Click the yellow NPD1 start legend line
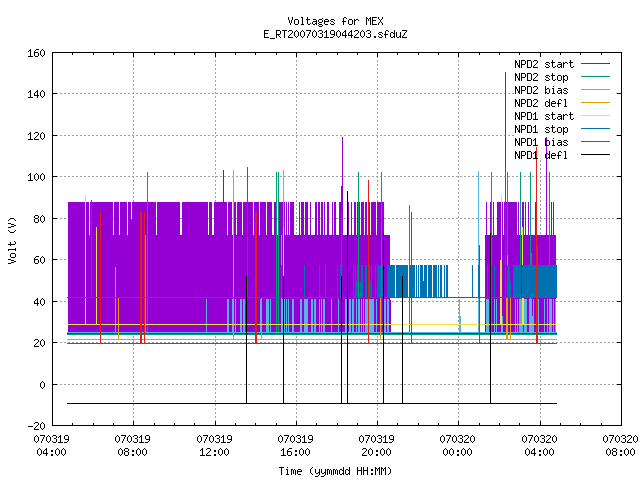The width and height of the screenshot is (640, 480). coord(595,116)
